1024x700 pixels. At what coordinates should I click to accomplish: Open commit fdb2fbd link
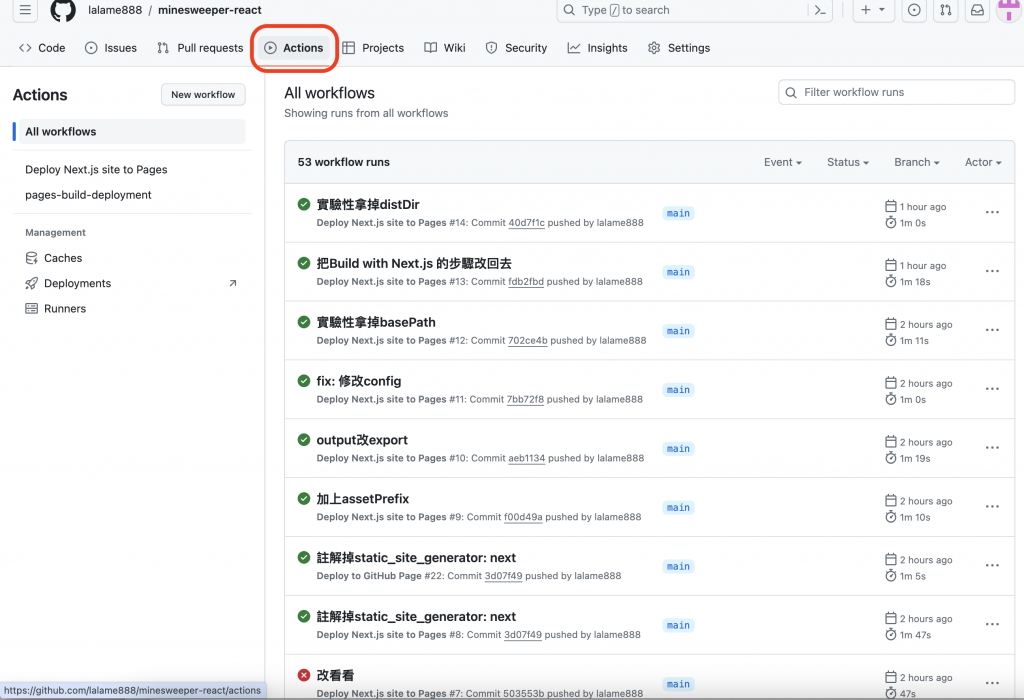tap(526, 281)
